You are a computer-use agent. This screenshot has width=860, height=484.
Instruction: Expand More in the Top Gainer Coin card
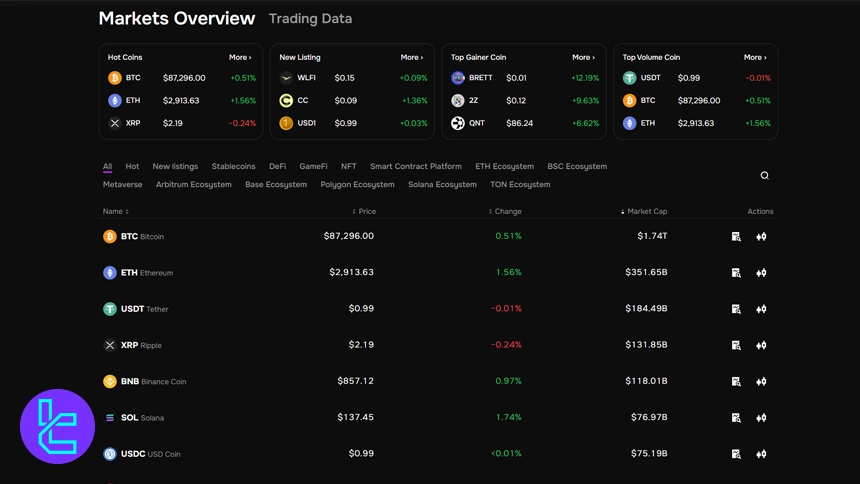(584, 57)
